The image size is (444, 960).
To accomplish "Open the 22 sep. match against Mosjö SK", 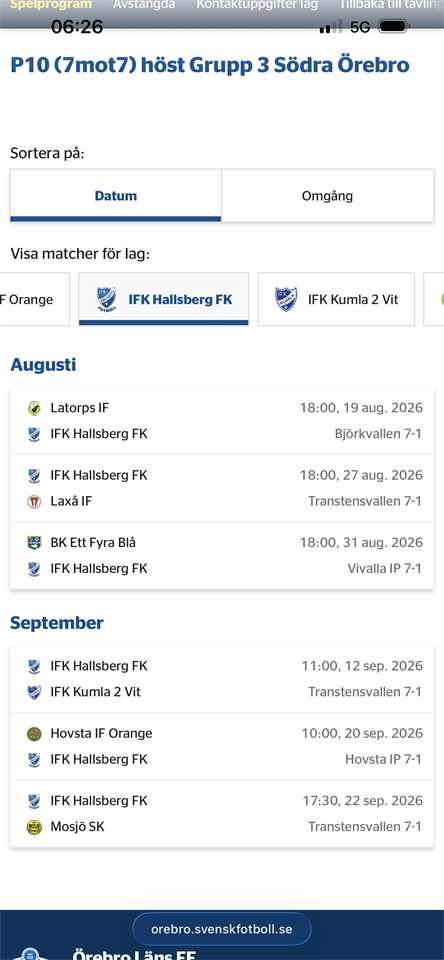I will click(x=222, y=814).
